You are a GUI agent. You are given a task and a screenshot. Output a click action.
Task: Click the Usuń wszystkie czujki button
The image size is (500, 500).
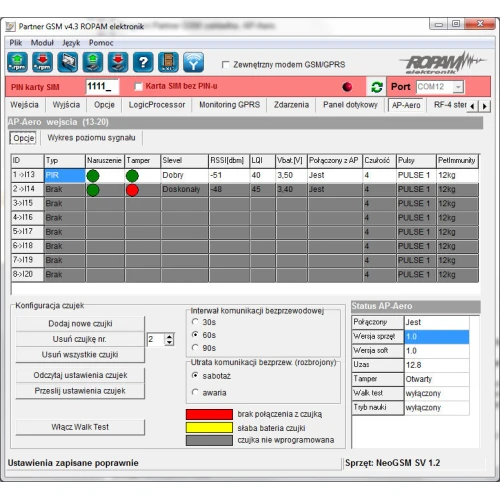(x=80, y=355)
